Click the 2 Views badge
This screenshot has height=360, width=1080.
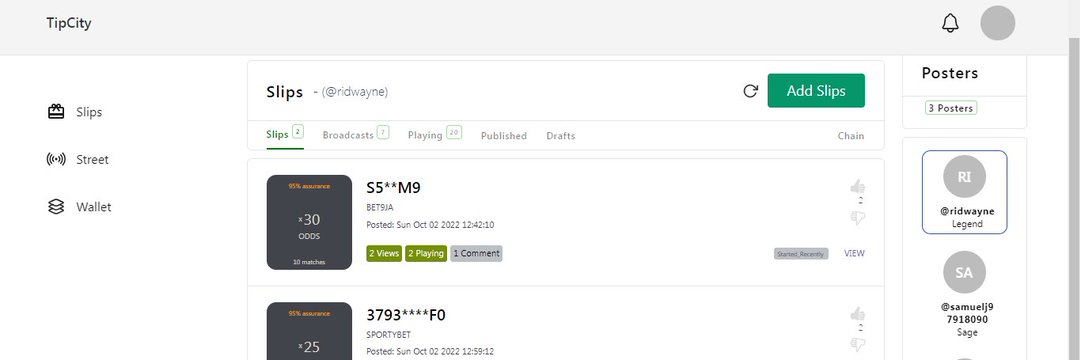click(x=384, y=253)
